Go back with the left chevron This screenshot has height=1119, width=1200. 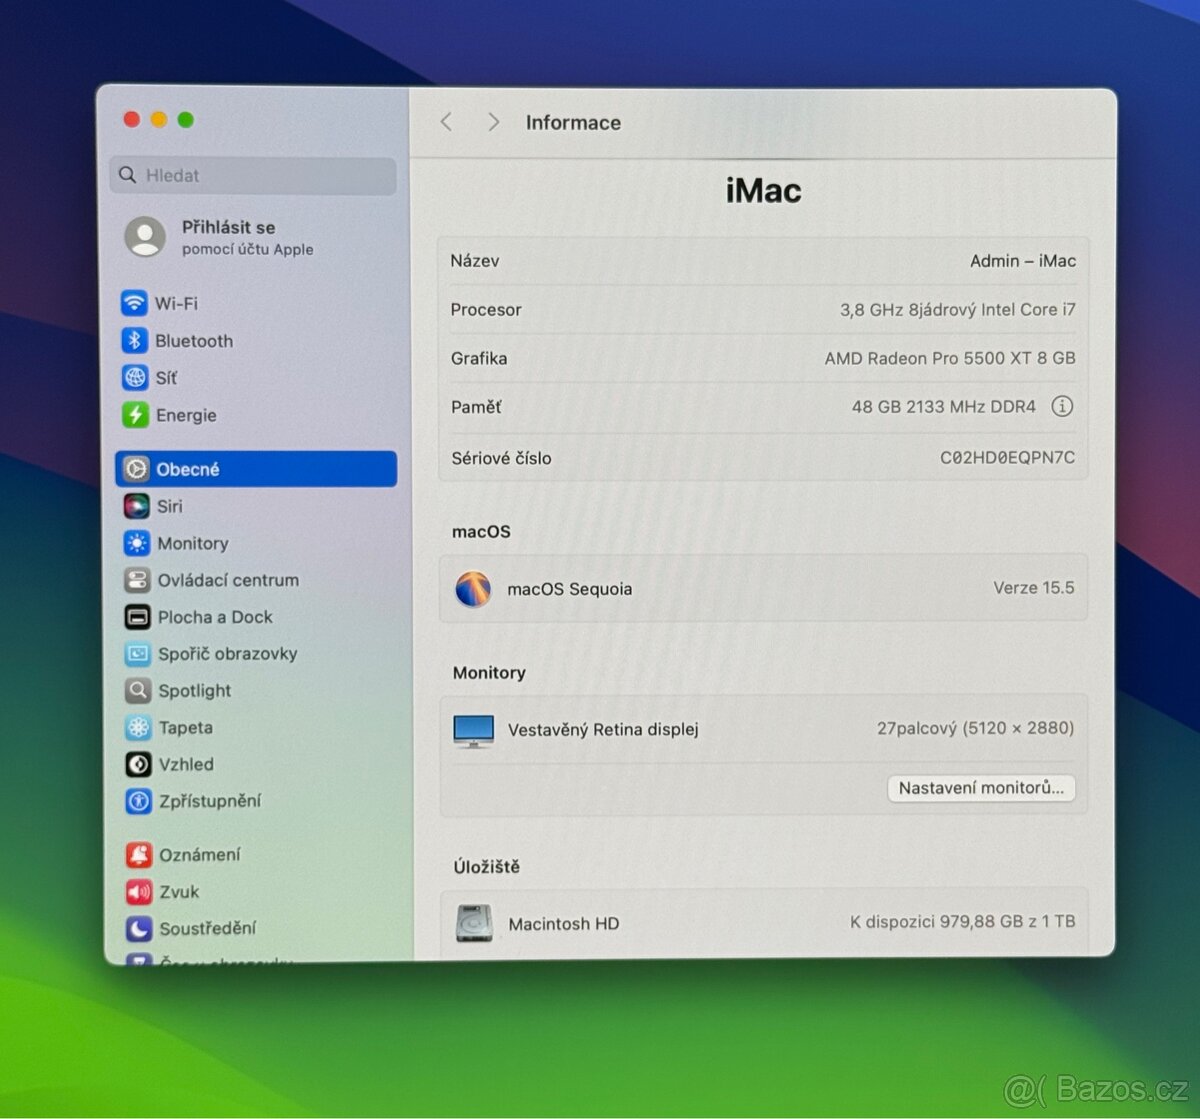point(447,122)
